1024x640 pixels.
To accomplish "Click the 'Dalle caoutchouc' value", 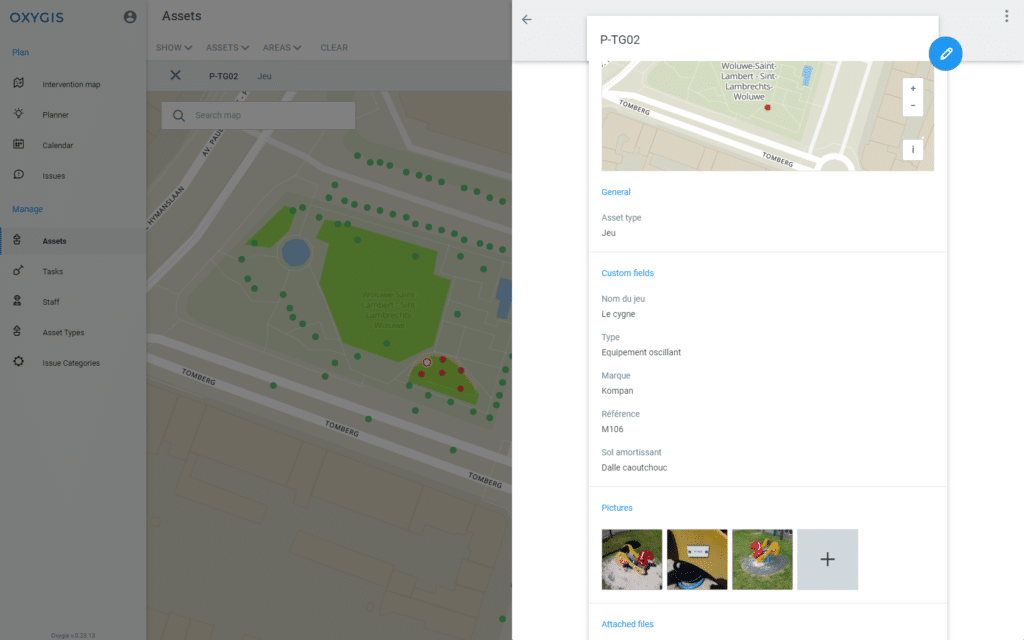I will tap(634, 468).
